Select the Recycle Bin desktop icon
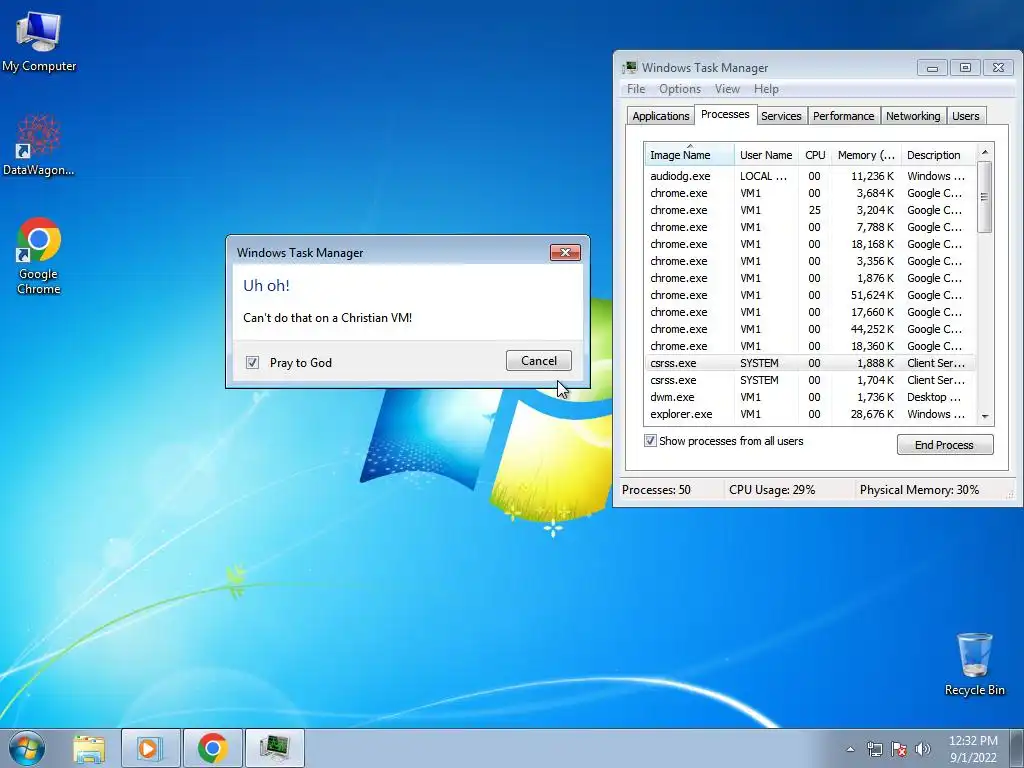 [x=974, y=664]
